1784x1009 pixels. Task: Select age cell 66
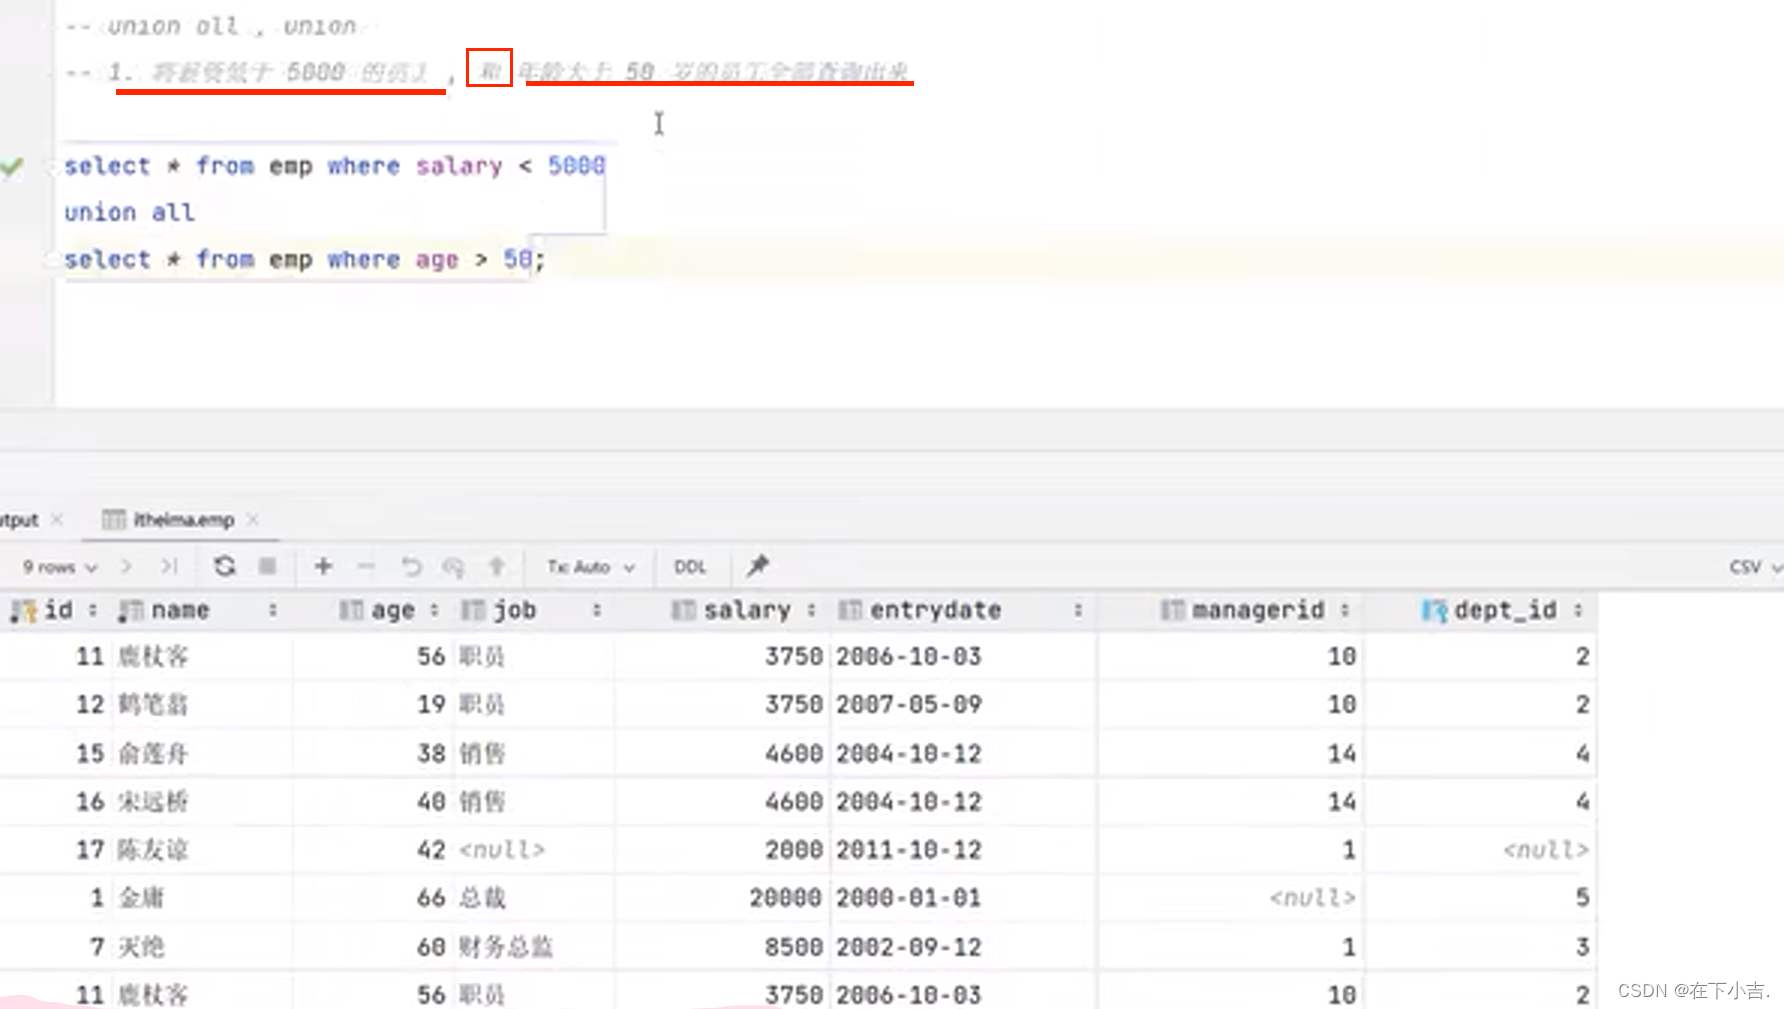click(431, 898)
